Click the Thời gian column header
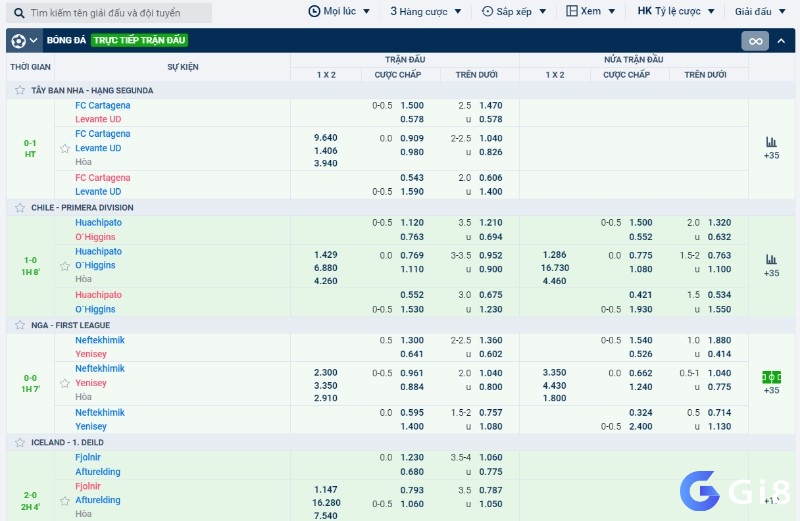This screenshot has height=521, width=800. [x=30, y=67]
